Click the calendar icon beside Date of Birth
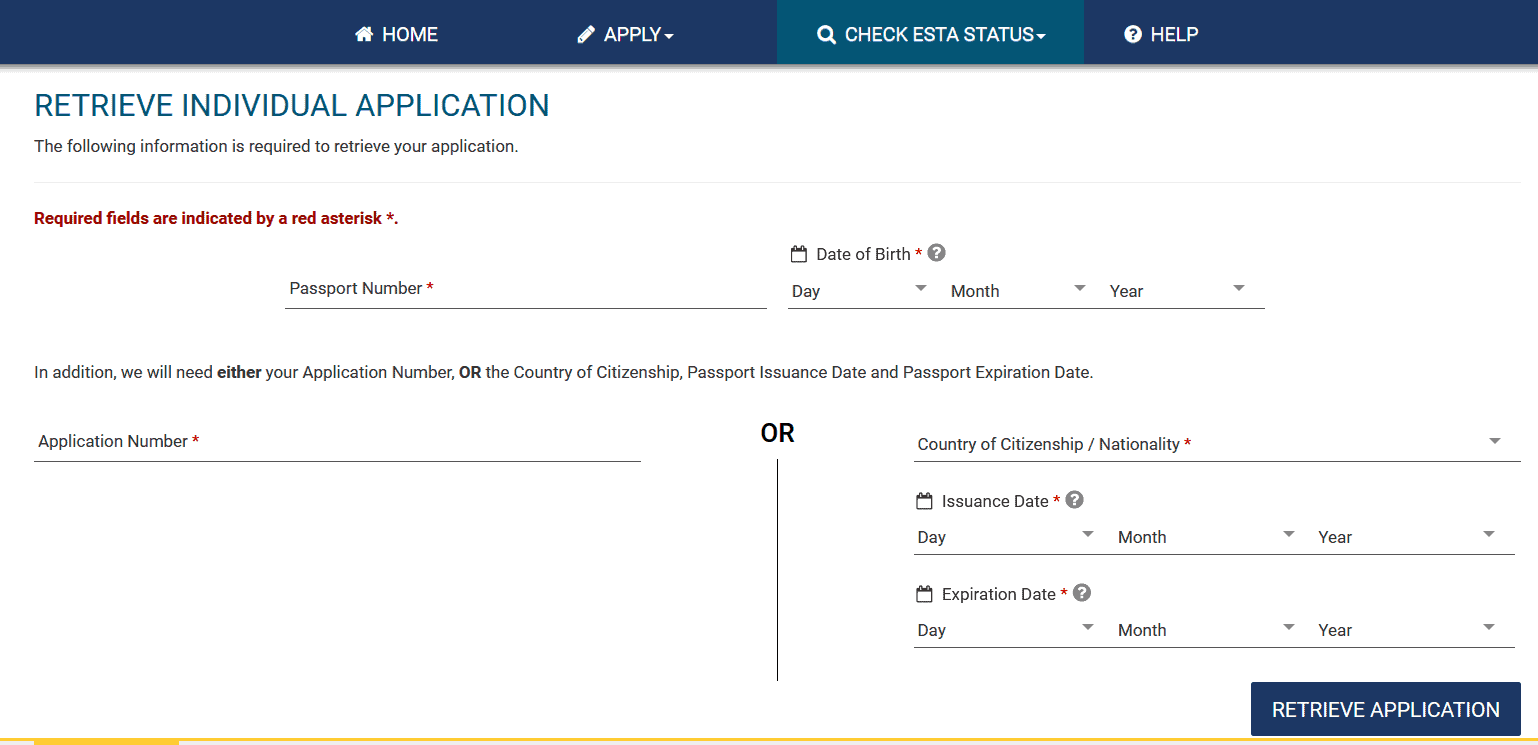The height and width of the screenshot is (745, 1538). [799, 254]
